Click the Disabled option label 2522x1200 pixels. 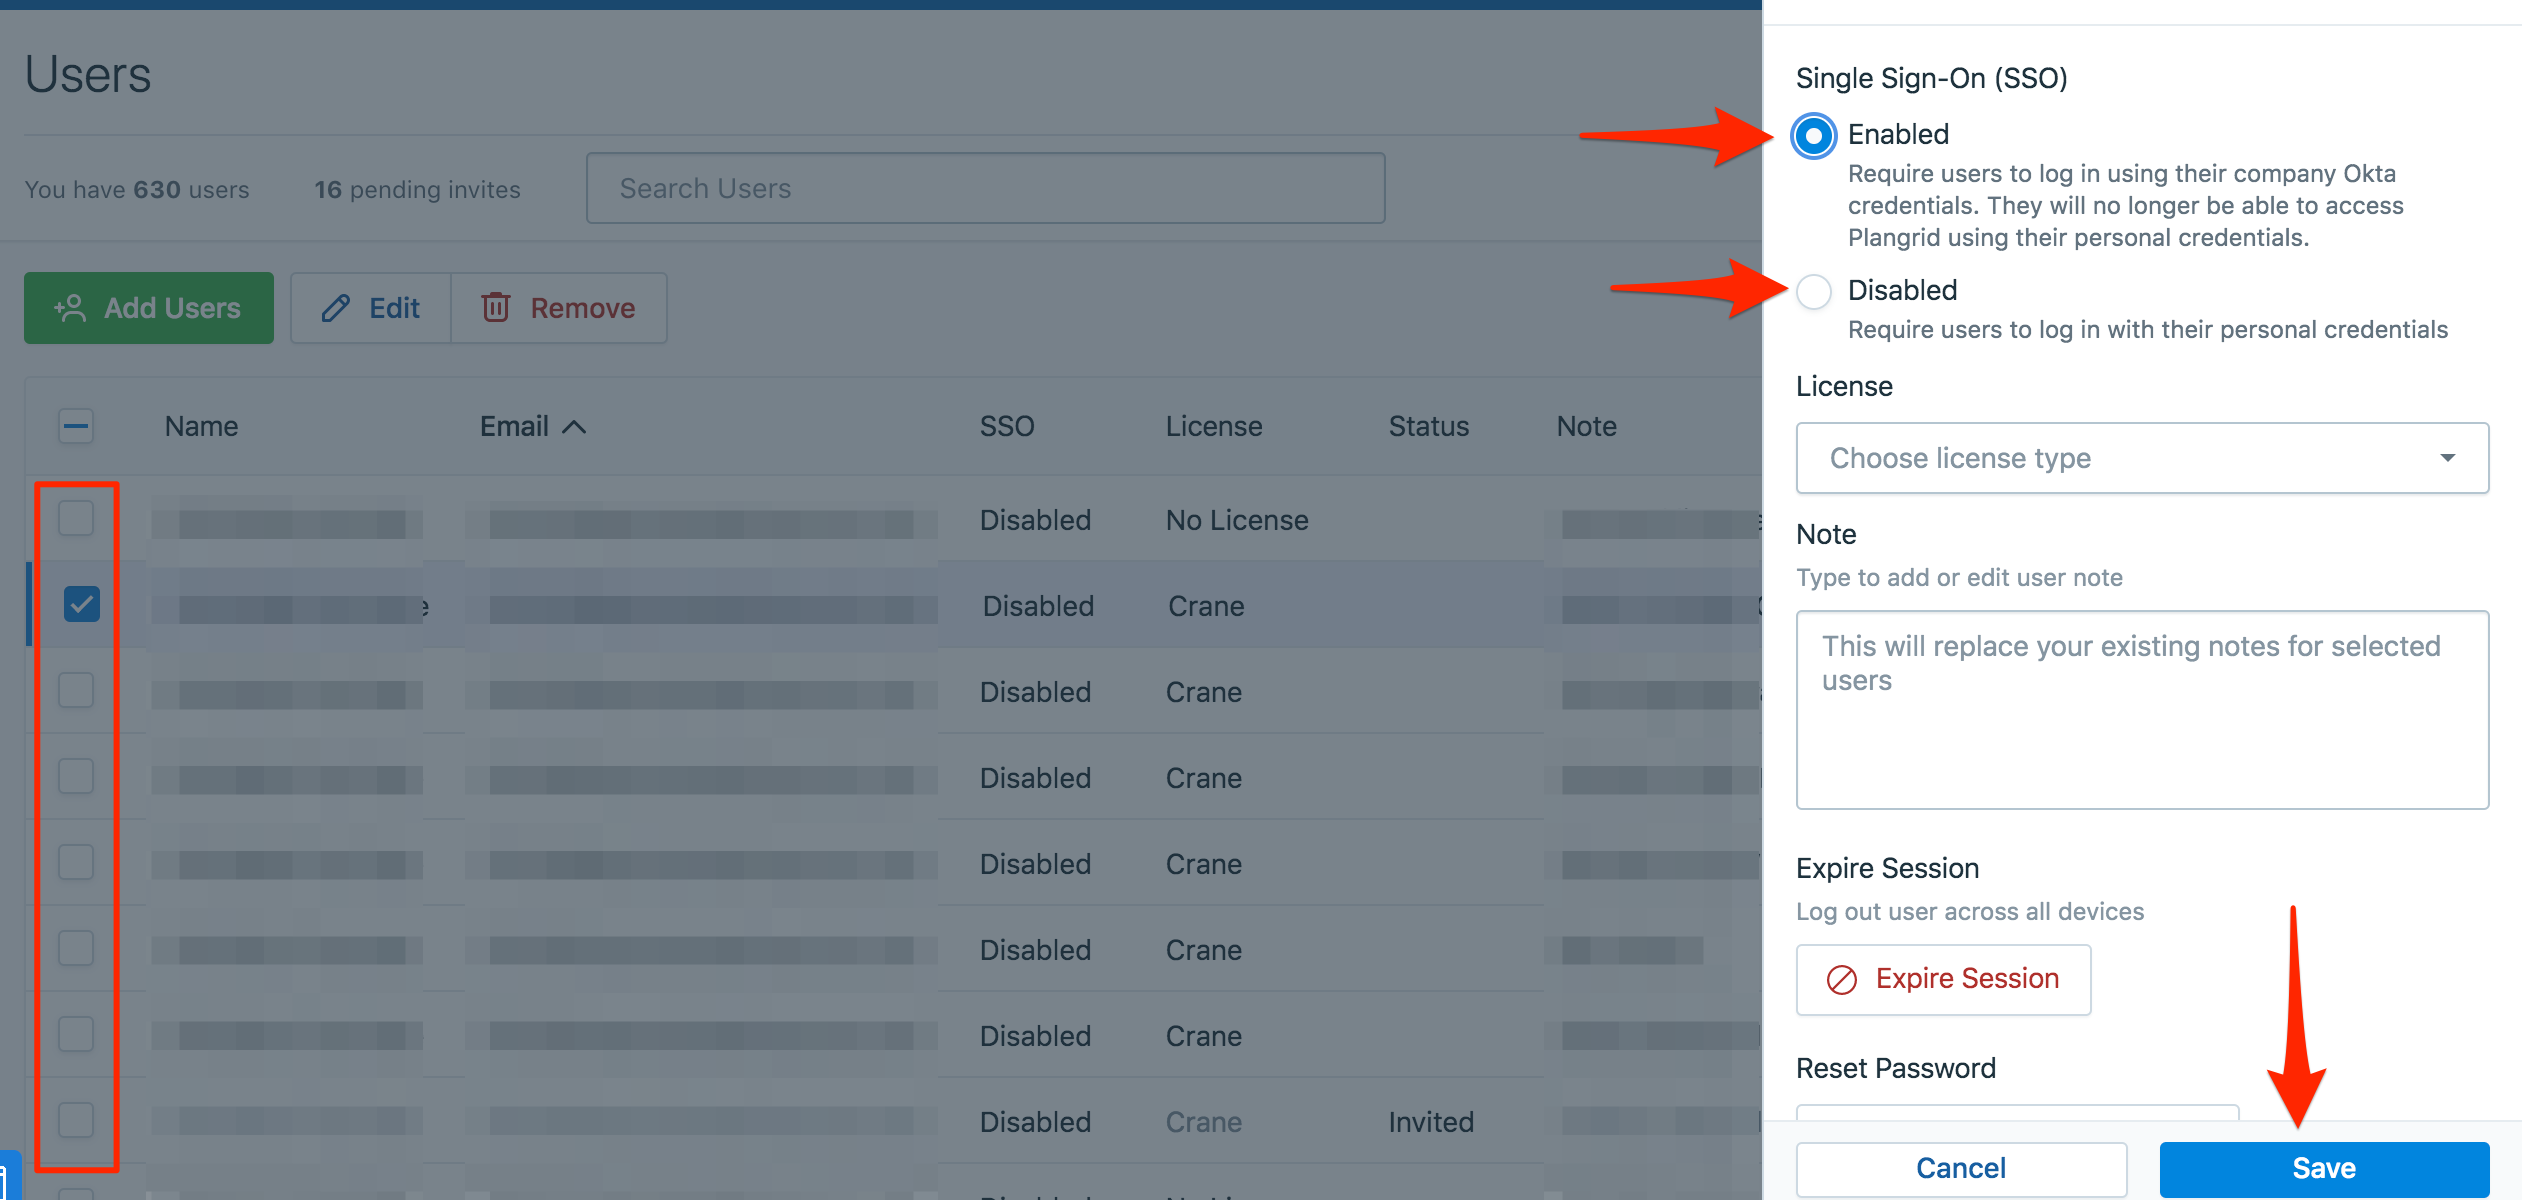pyautogui.click(x=1902, y=290)
